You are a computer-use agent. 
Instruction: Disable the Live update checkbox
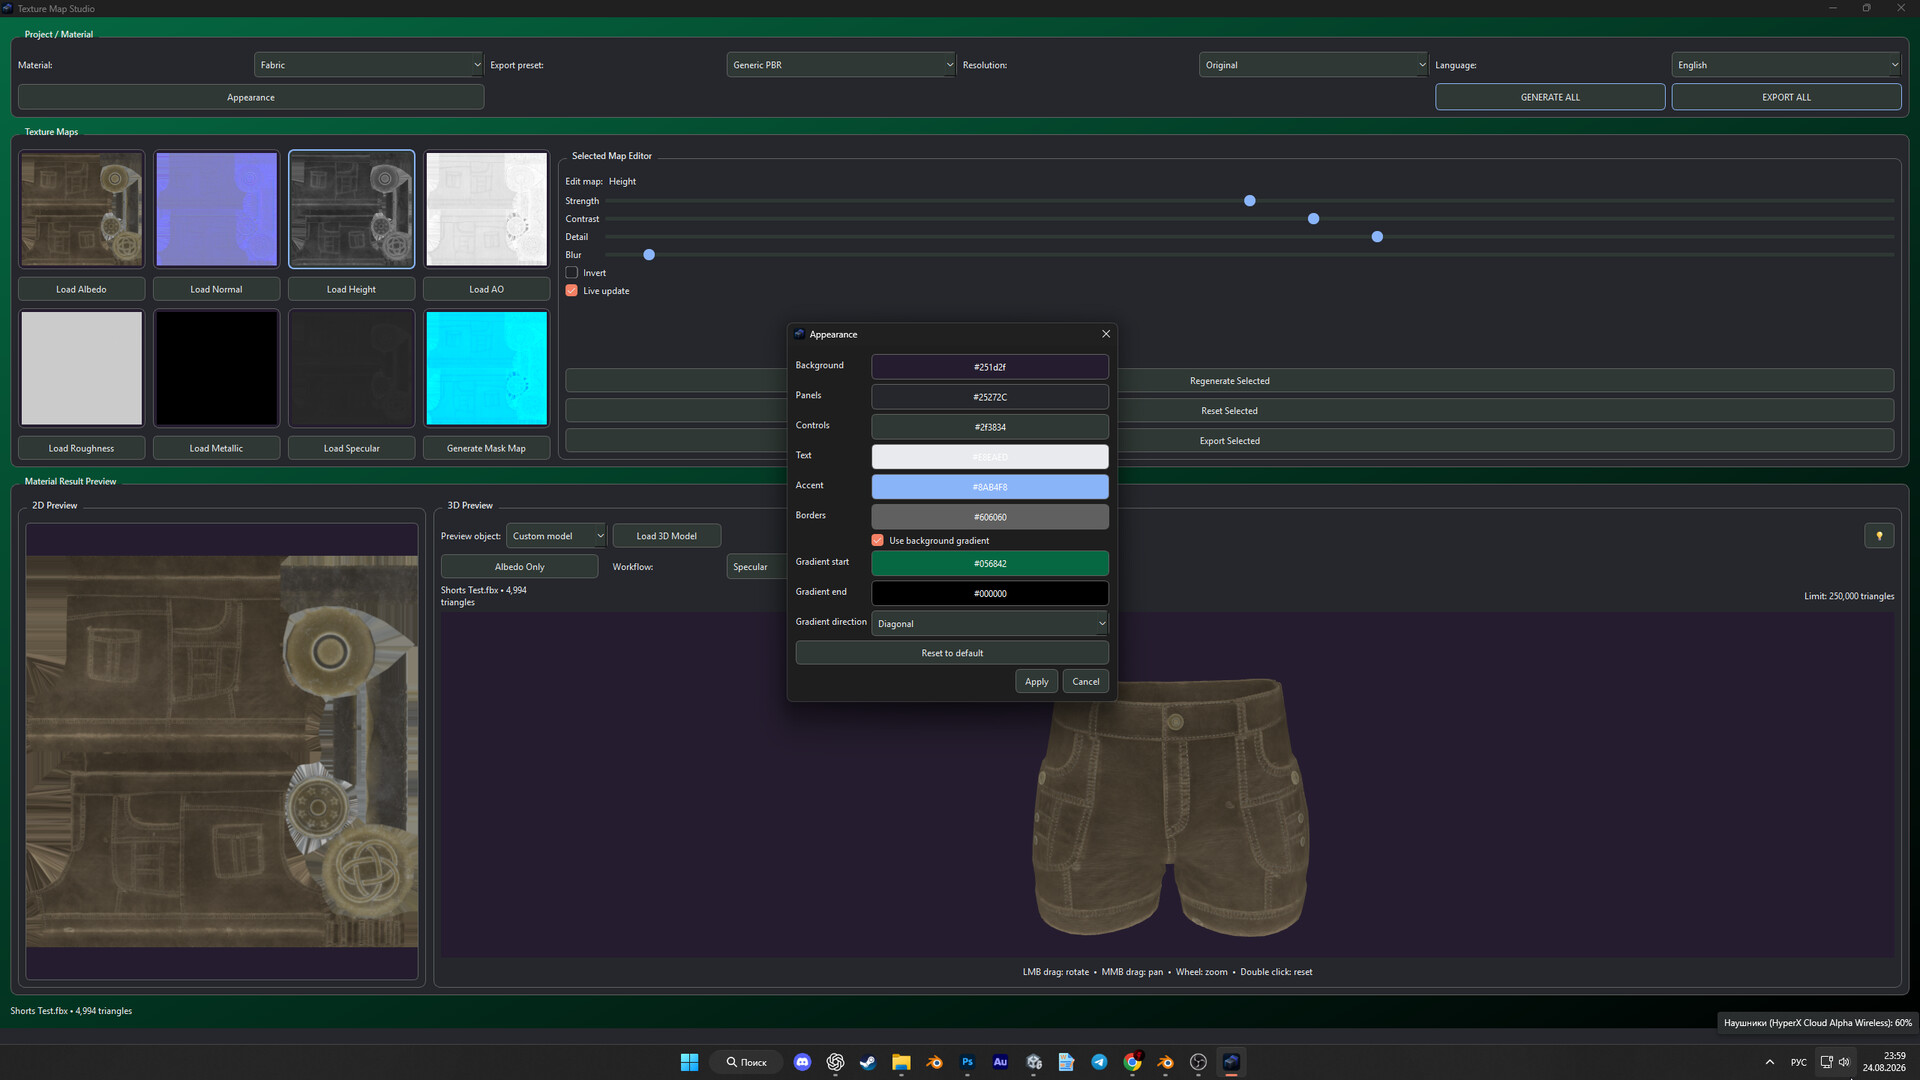pyautogui.click(x=572, y=291)
